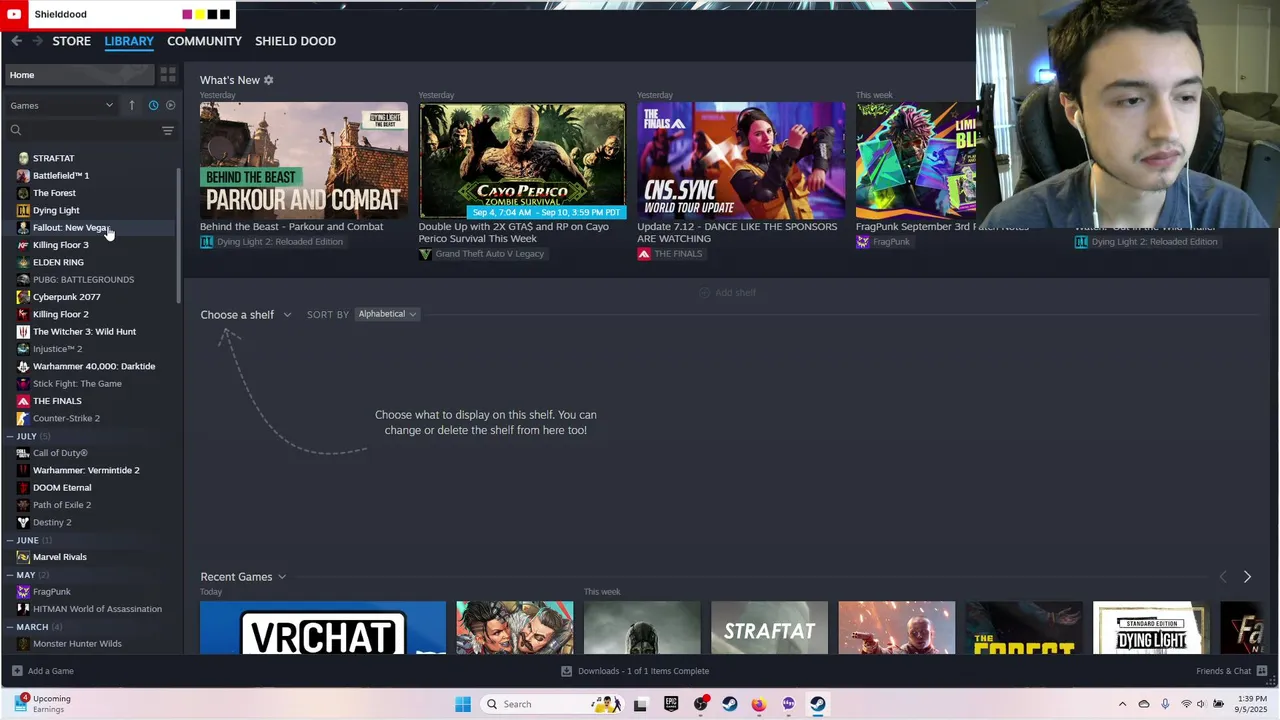Open Epic Games Launcher from taskbar
The image size is (1280, 720).
(671, 704)
